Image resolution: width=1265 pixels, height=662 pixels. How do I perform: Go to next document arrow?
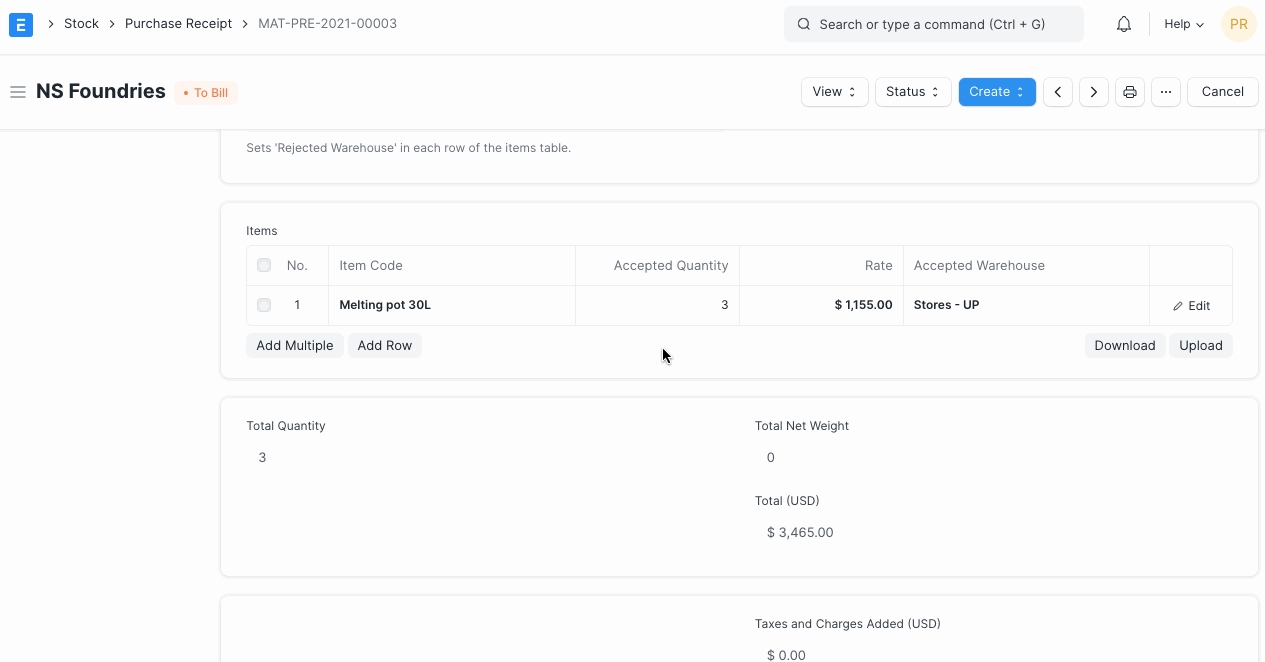coord(1094,92)
